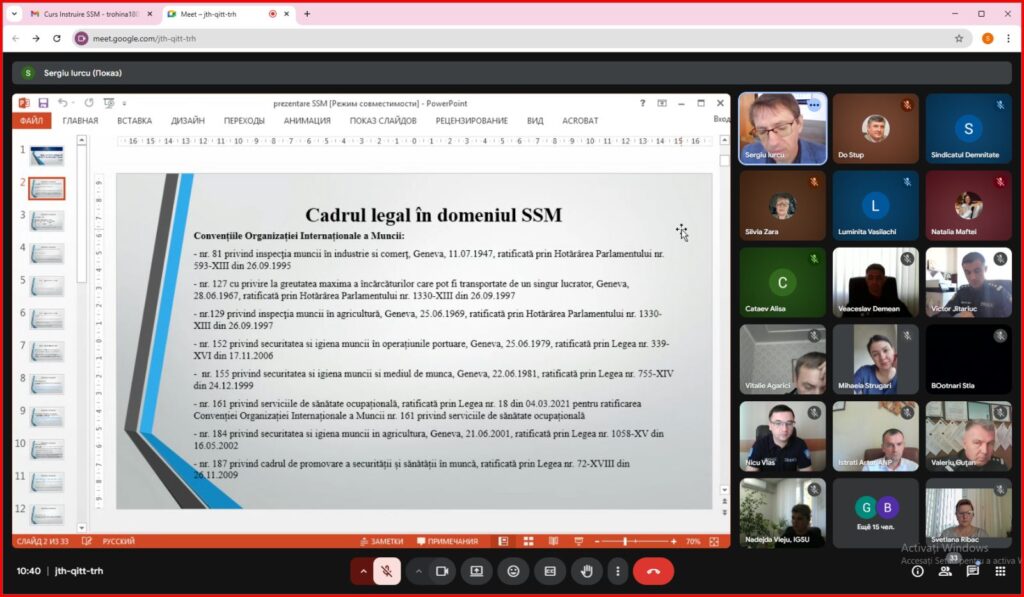Open the emoji reactions button
The image size is (1024, 597).
click(x=514, y=571)
